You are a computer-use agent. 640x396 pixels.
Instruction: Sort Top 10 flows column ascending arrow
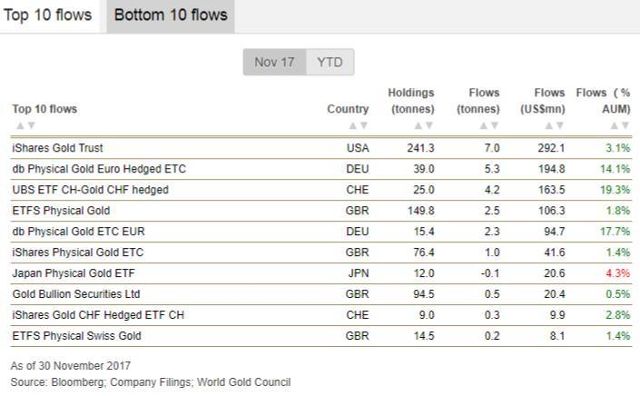(20, 126)
